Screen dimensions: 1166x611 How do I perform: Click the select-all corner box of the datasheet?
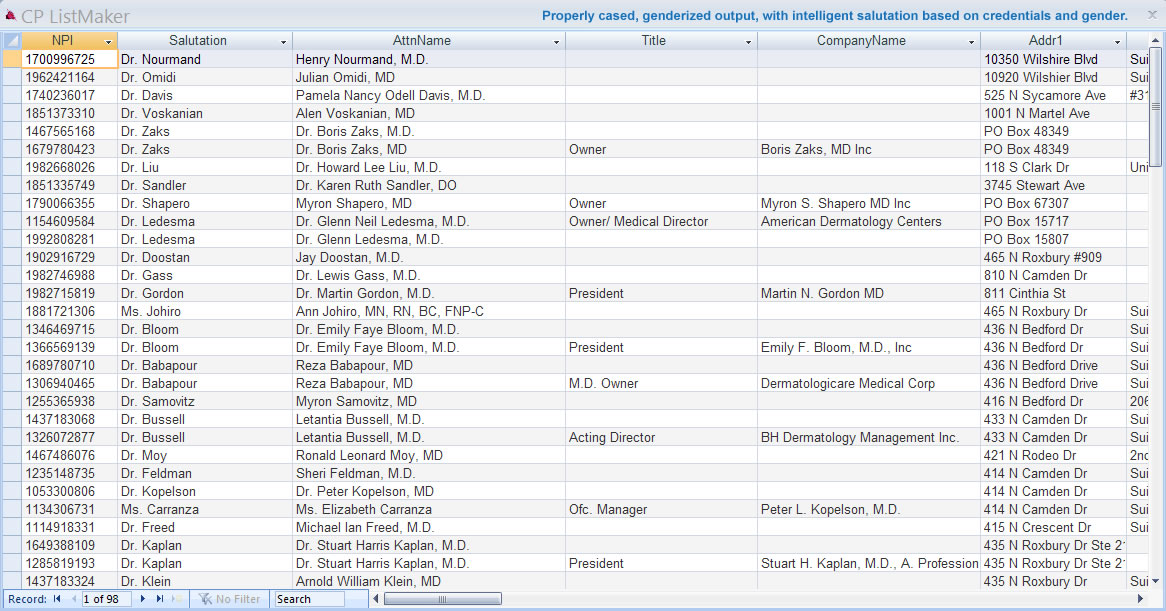(11, 41)
